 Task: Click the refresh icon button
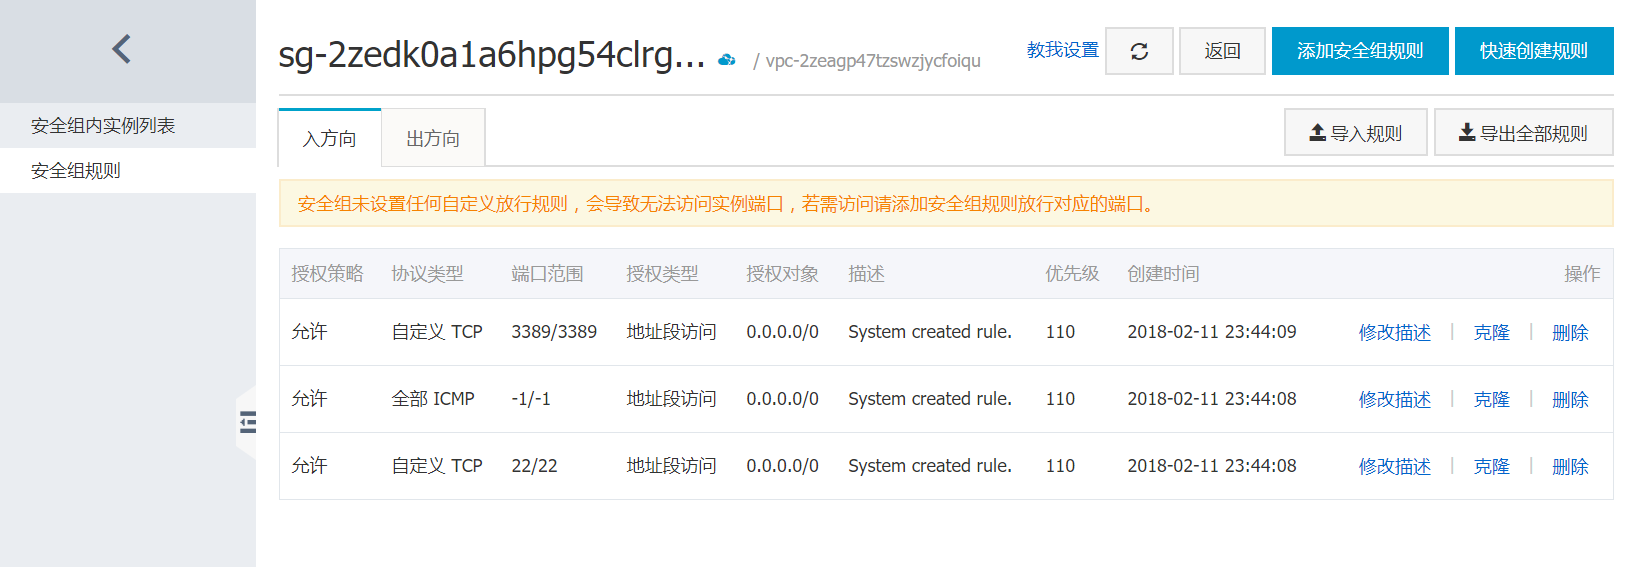point(1139,51)
